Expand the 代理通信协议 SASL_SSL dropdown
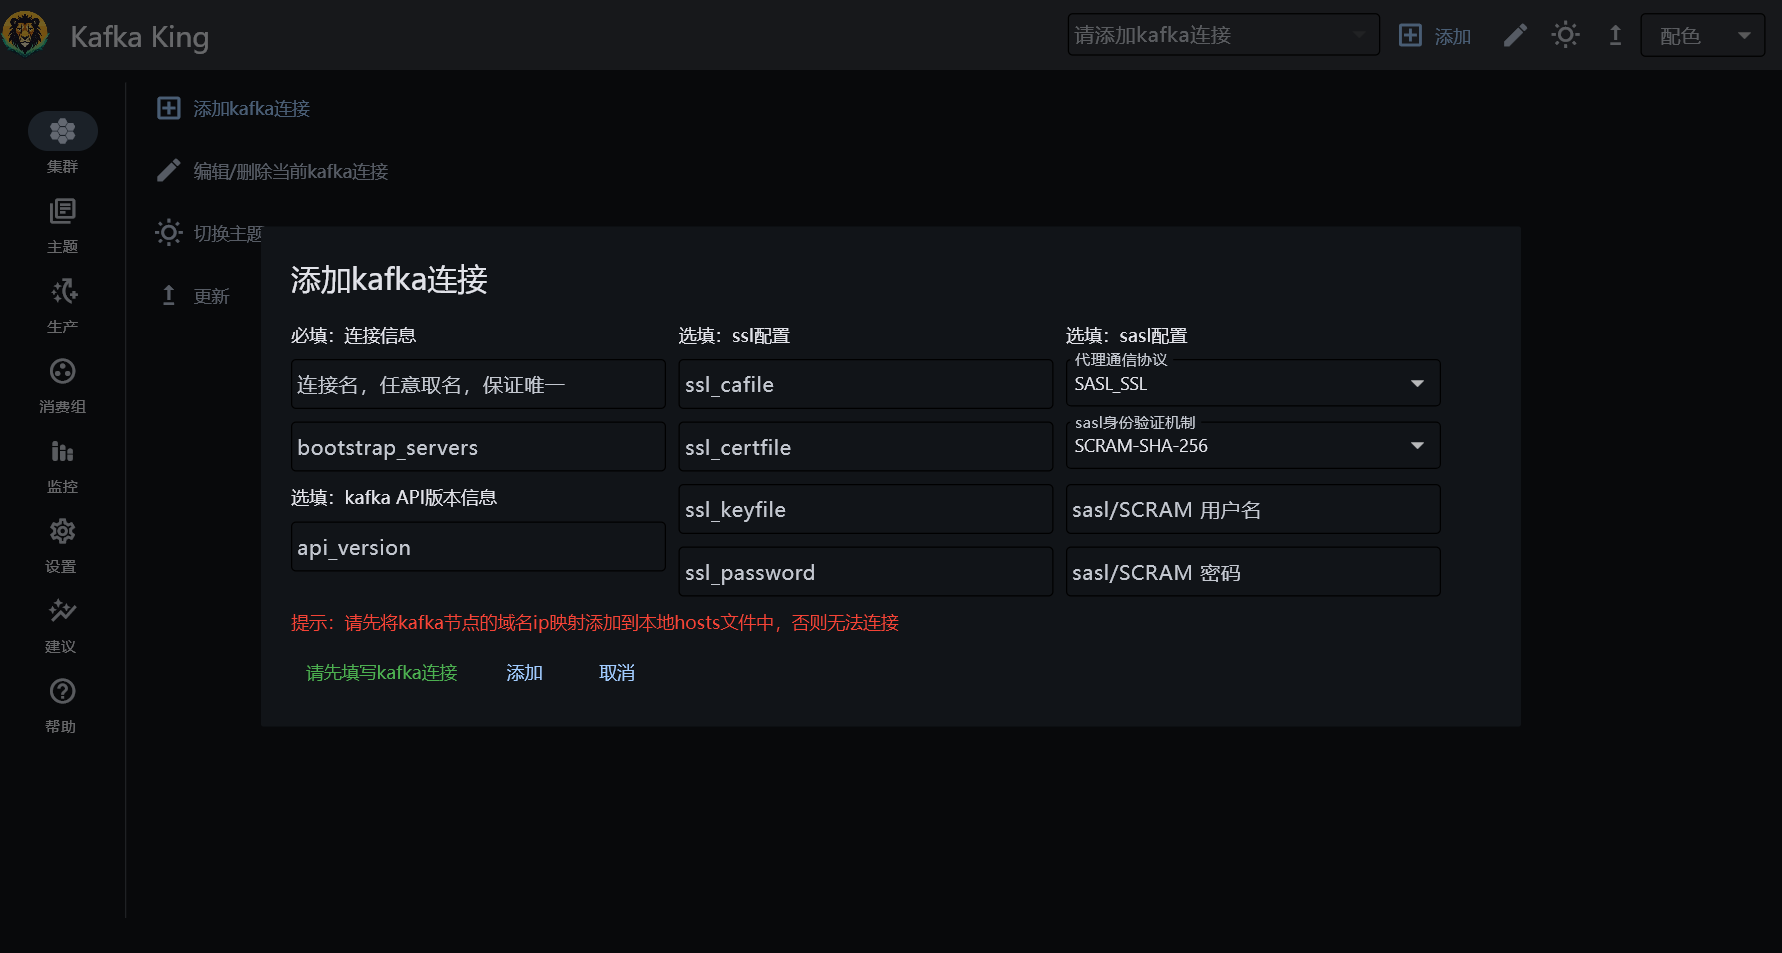This screenshot has width=1782, height=953. tap(1253, 383)
